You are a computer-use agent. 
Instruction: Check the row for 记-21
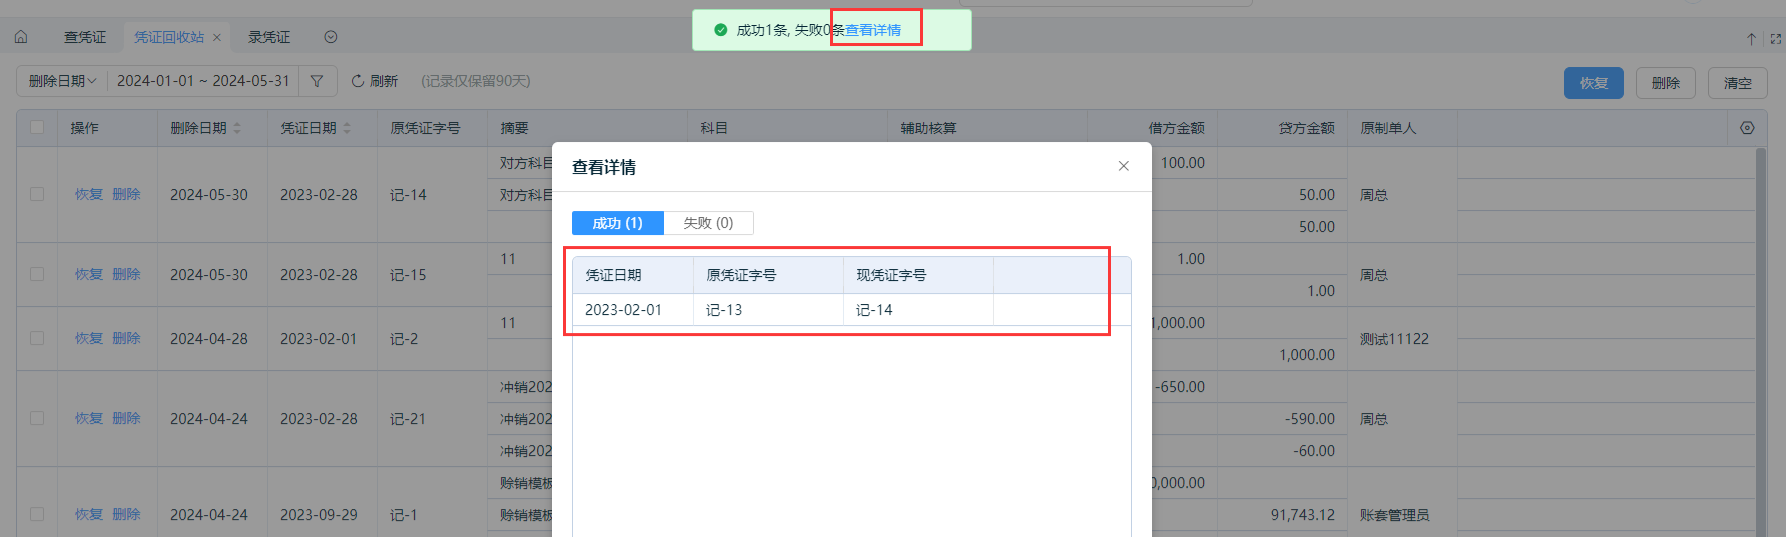click(37, 418)
